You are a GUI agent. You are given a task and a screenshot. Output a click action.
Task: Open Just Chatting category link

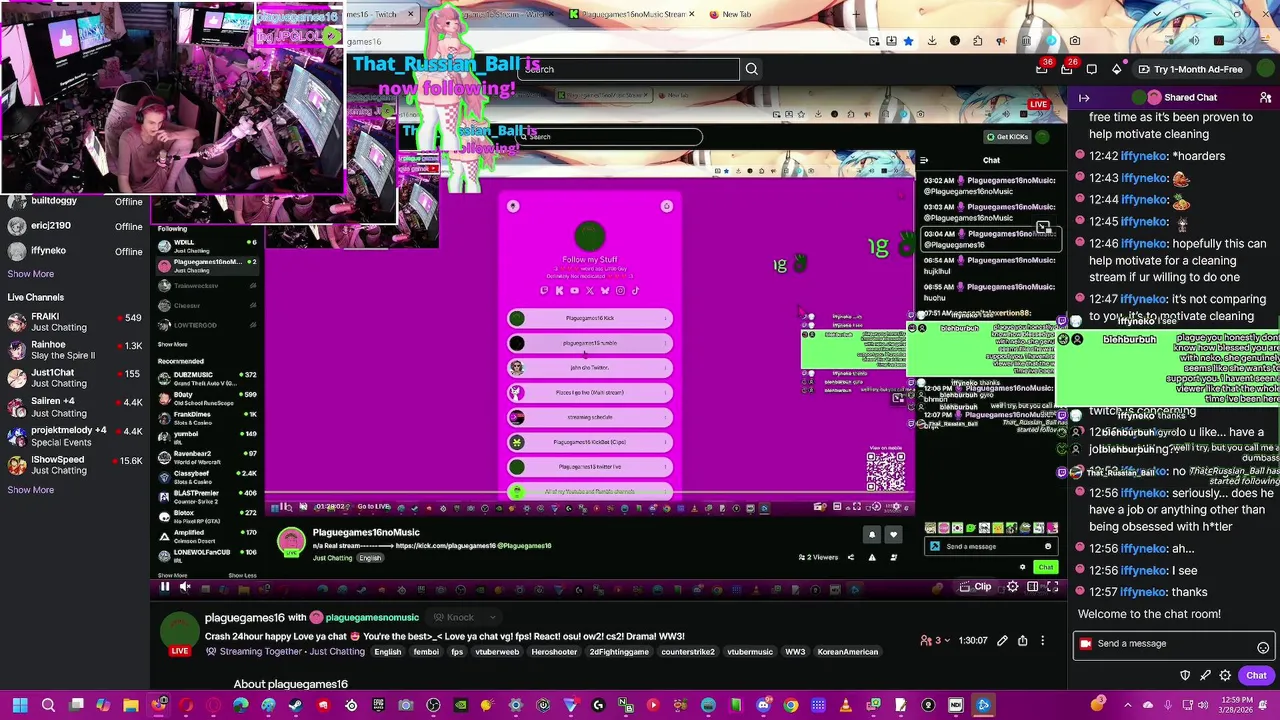coord(336,652)
